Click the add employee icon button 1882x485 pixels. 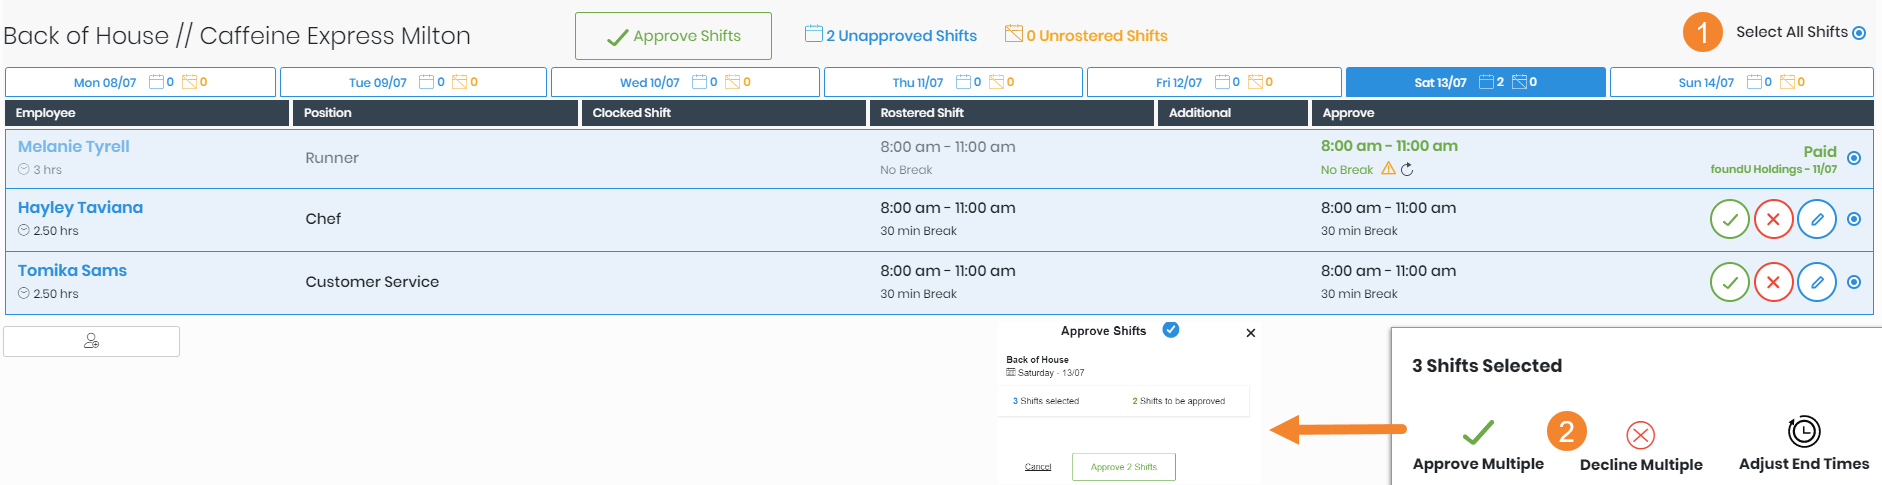(x=91, y=341)
